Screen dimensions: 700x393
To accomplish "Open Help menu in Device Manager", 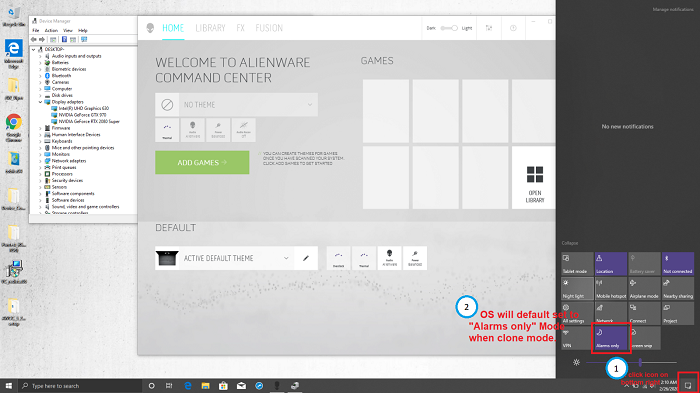I will [83, 30].
